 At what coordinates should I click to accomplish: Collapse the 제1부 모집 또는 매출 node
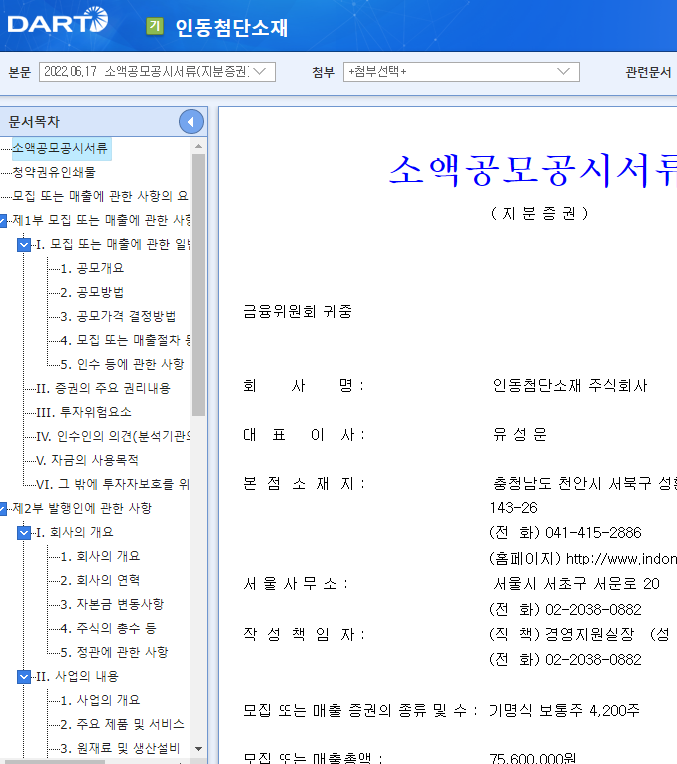point(3,221)
